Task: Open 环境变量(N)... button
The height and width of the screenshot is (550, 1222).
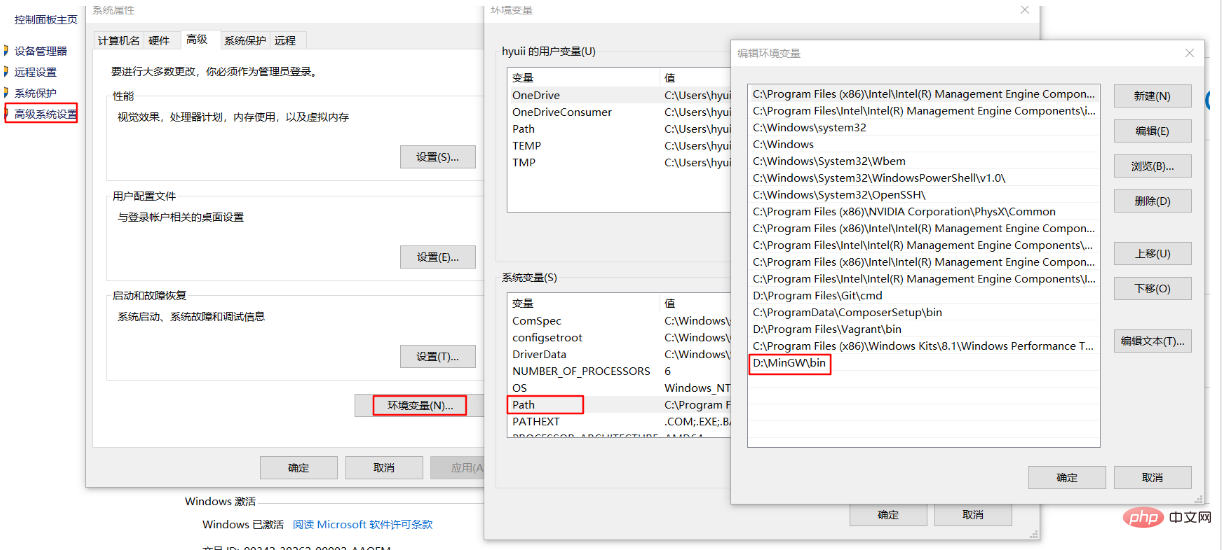Action: pos(420,405)
